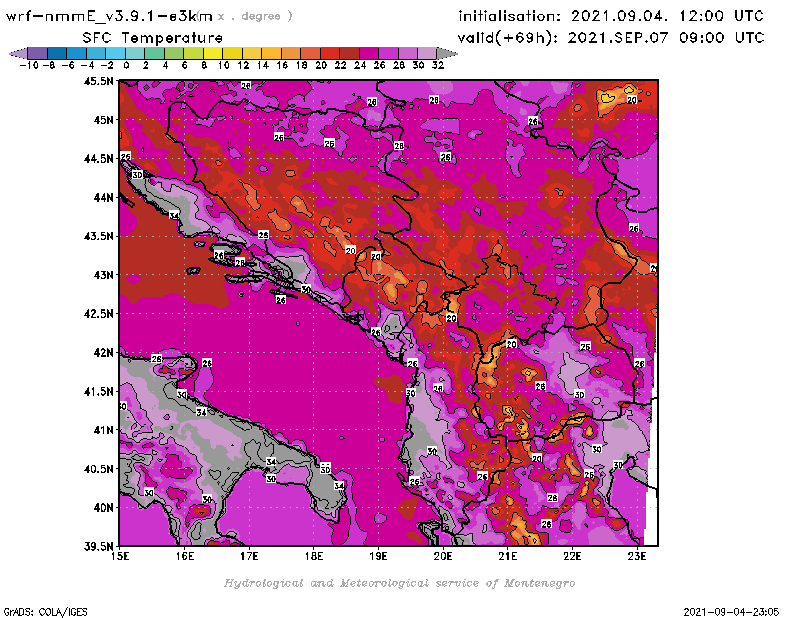Image resolution: width=800 pixels, height=618 pixels.
Task: Select the orchid 28 to 30 colorbar swatch
Action: click(407, 53)
